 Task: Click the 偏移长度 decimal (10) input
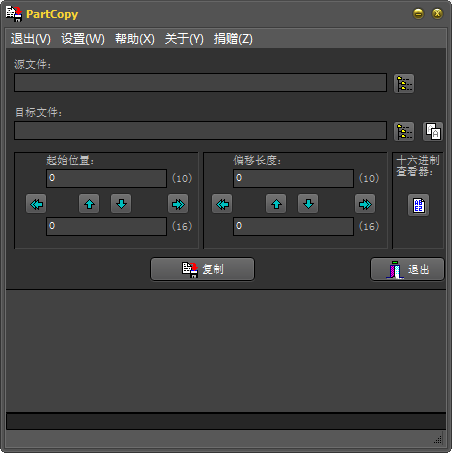293,178
